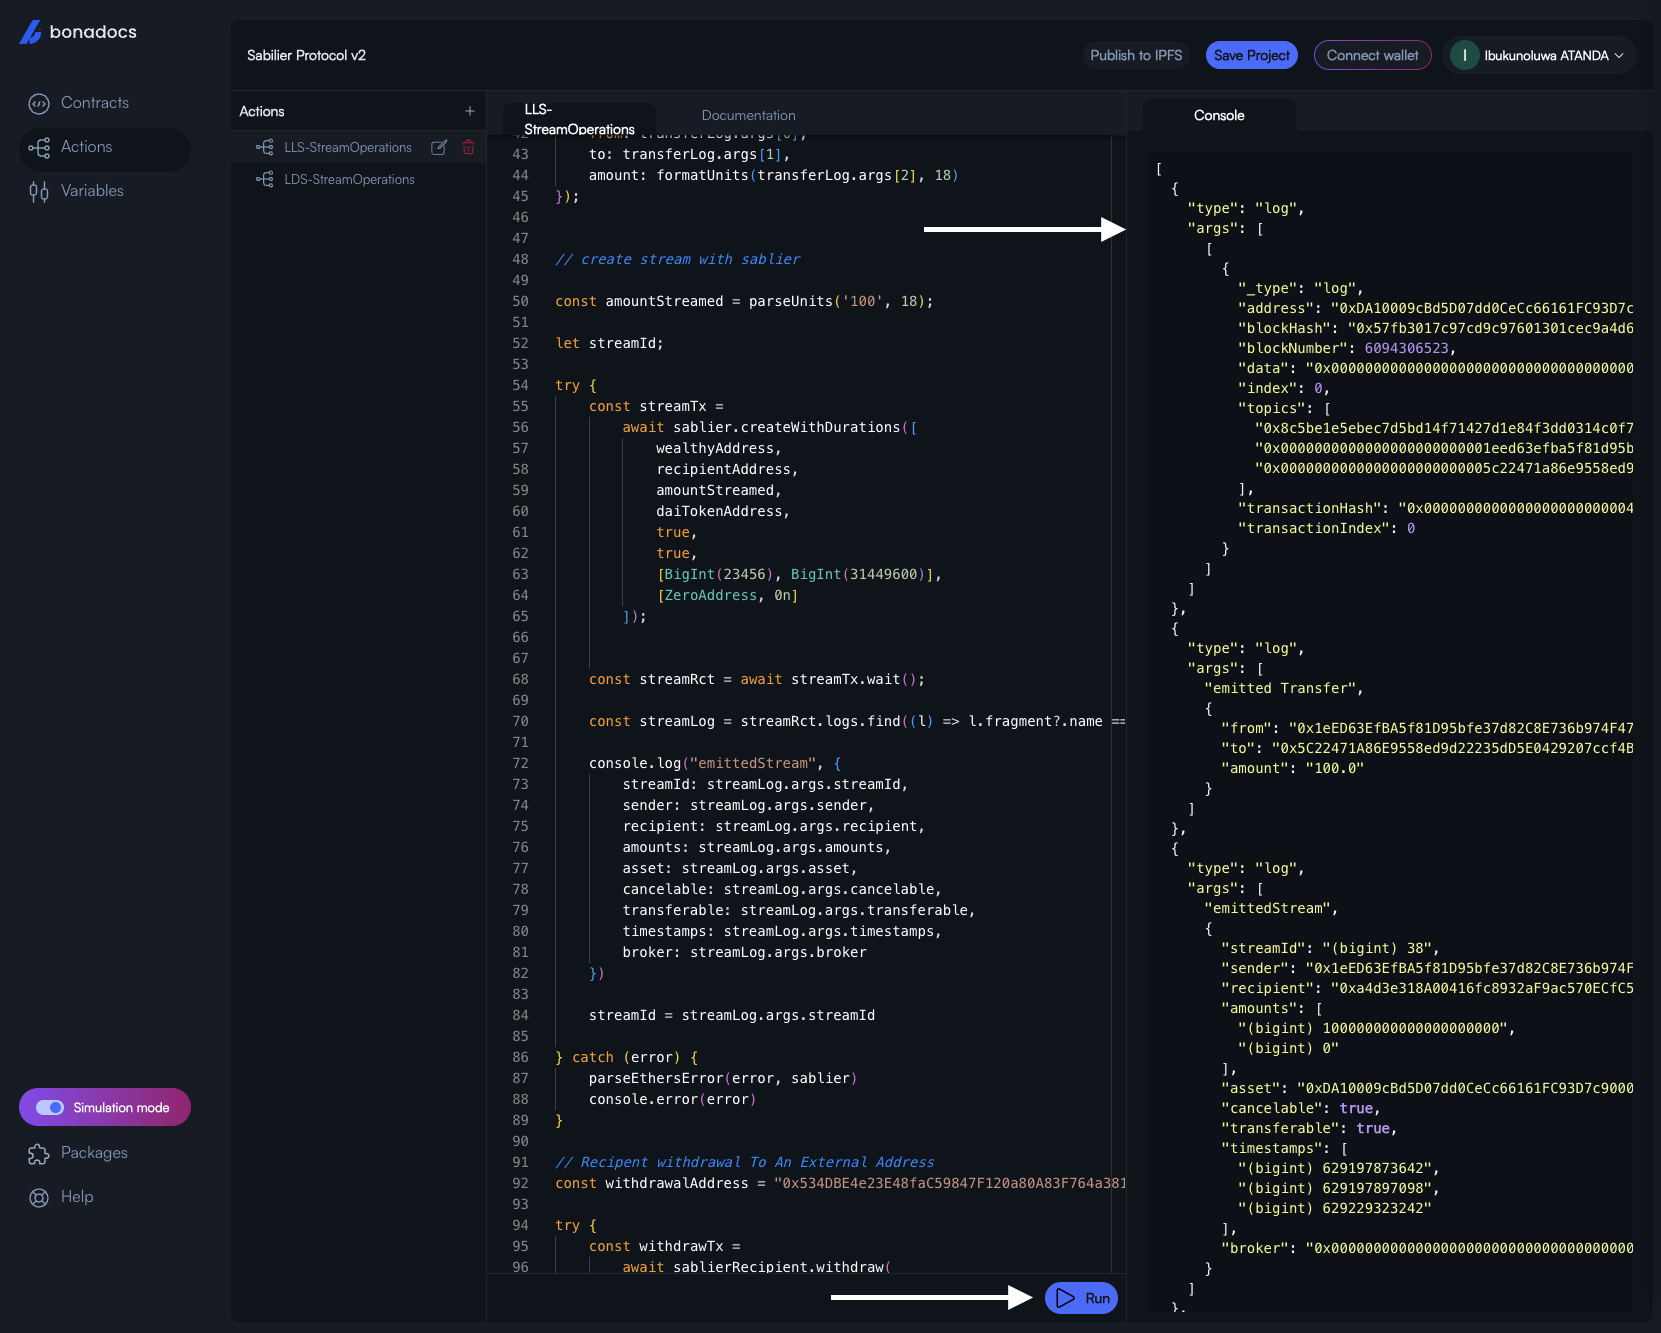Click Publish to IPFS button
Viewport: 1661px width, 1333px height.
[1136, 56]
